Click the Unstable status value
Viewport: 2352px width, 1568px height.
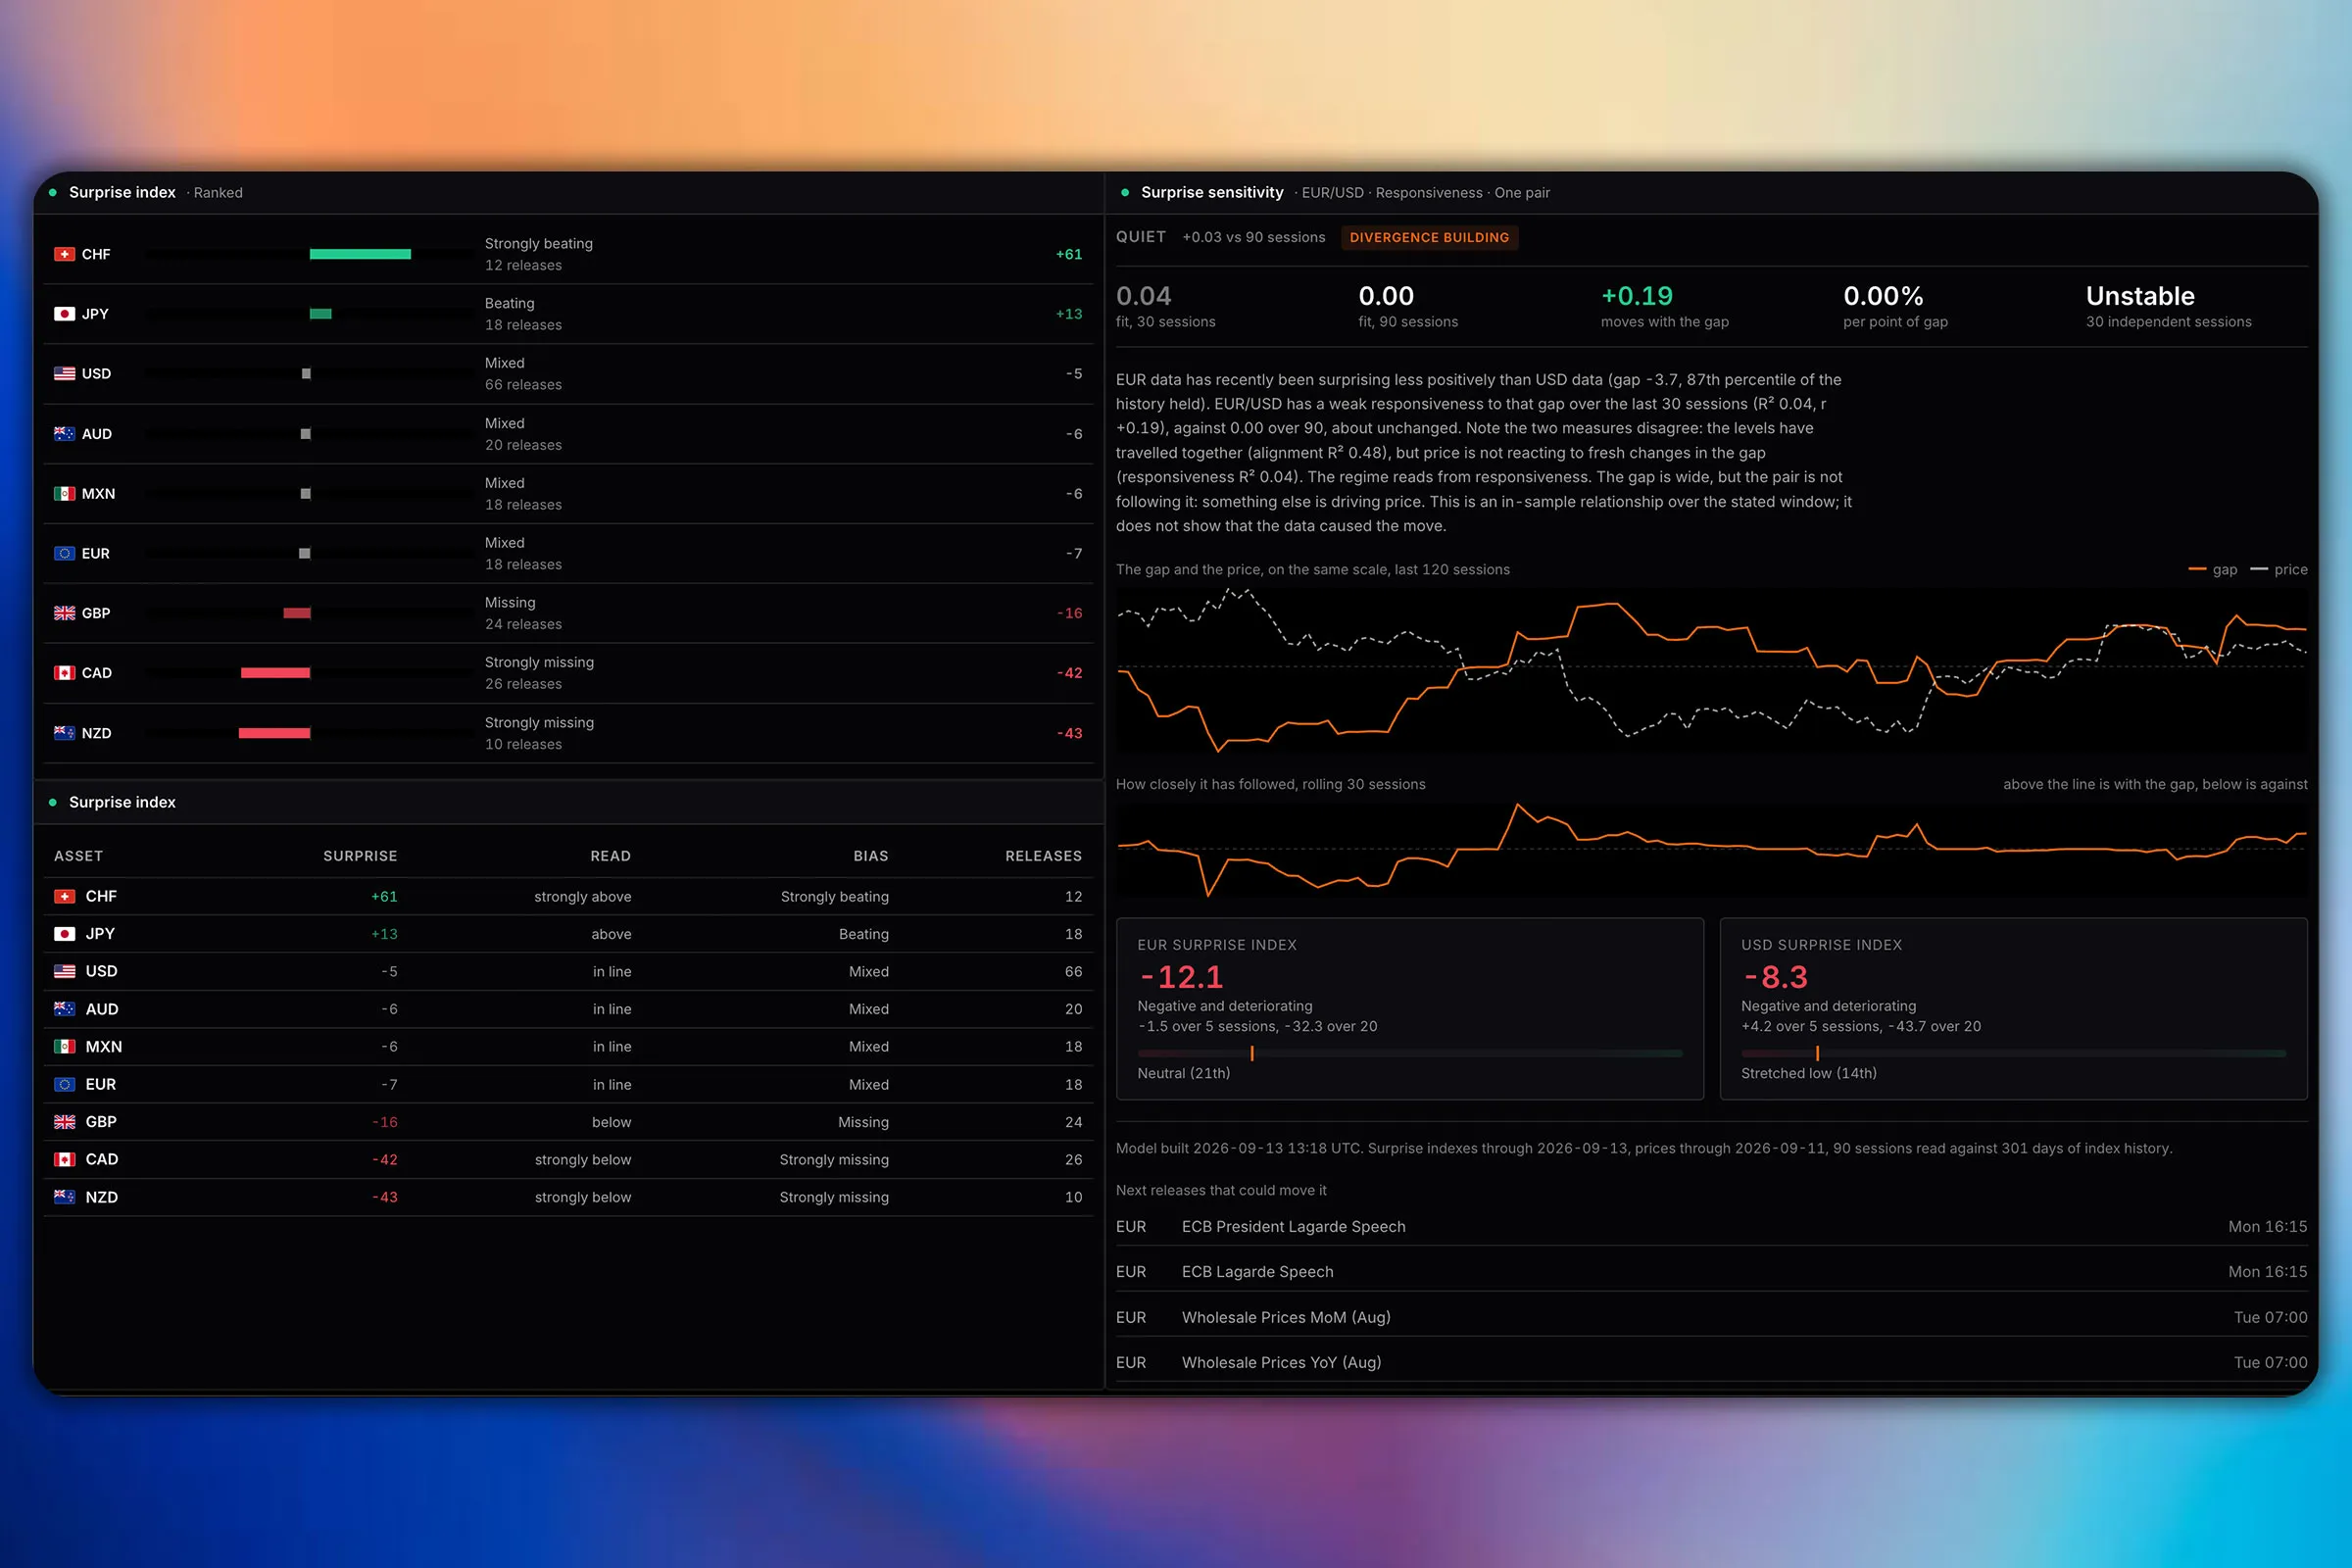click(2140, 296)
